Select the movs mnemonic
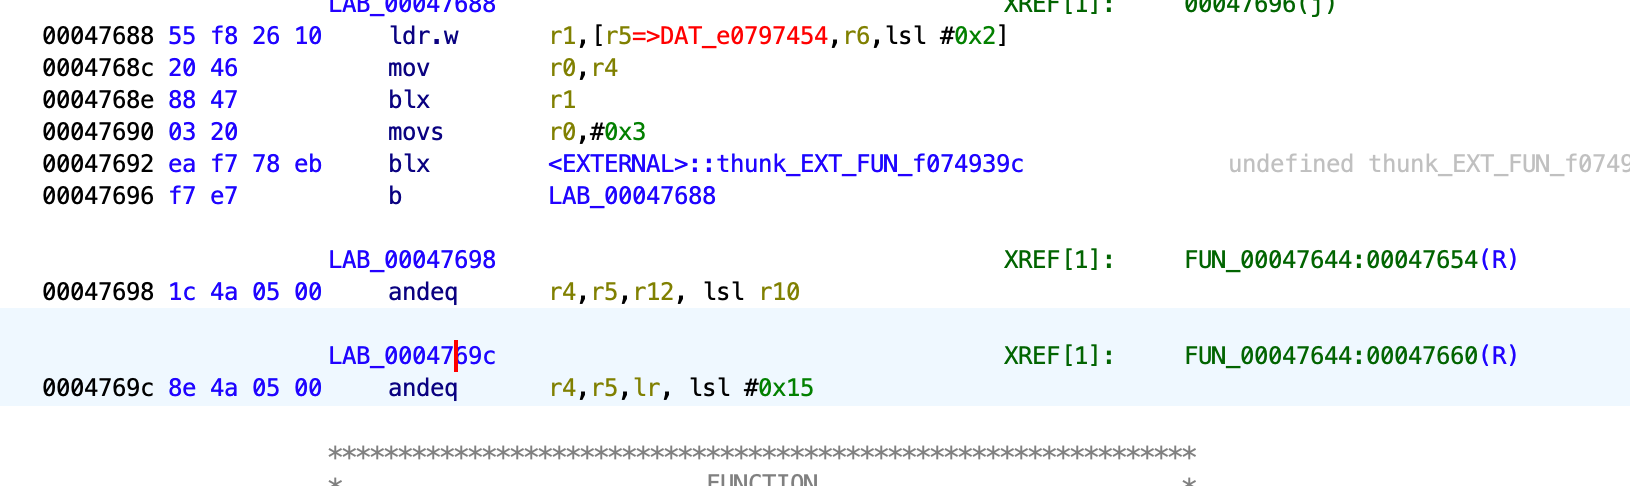The width and height of the screenshot is (1630, 486). click(x=416, y=132)
